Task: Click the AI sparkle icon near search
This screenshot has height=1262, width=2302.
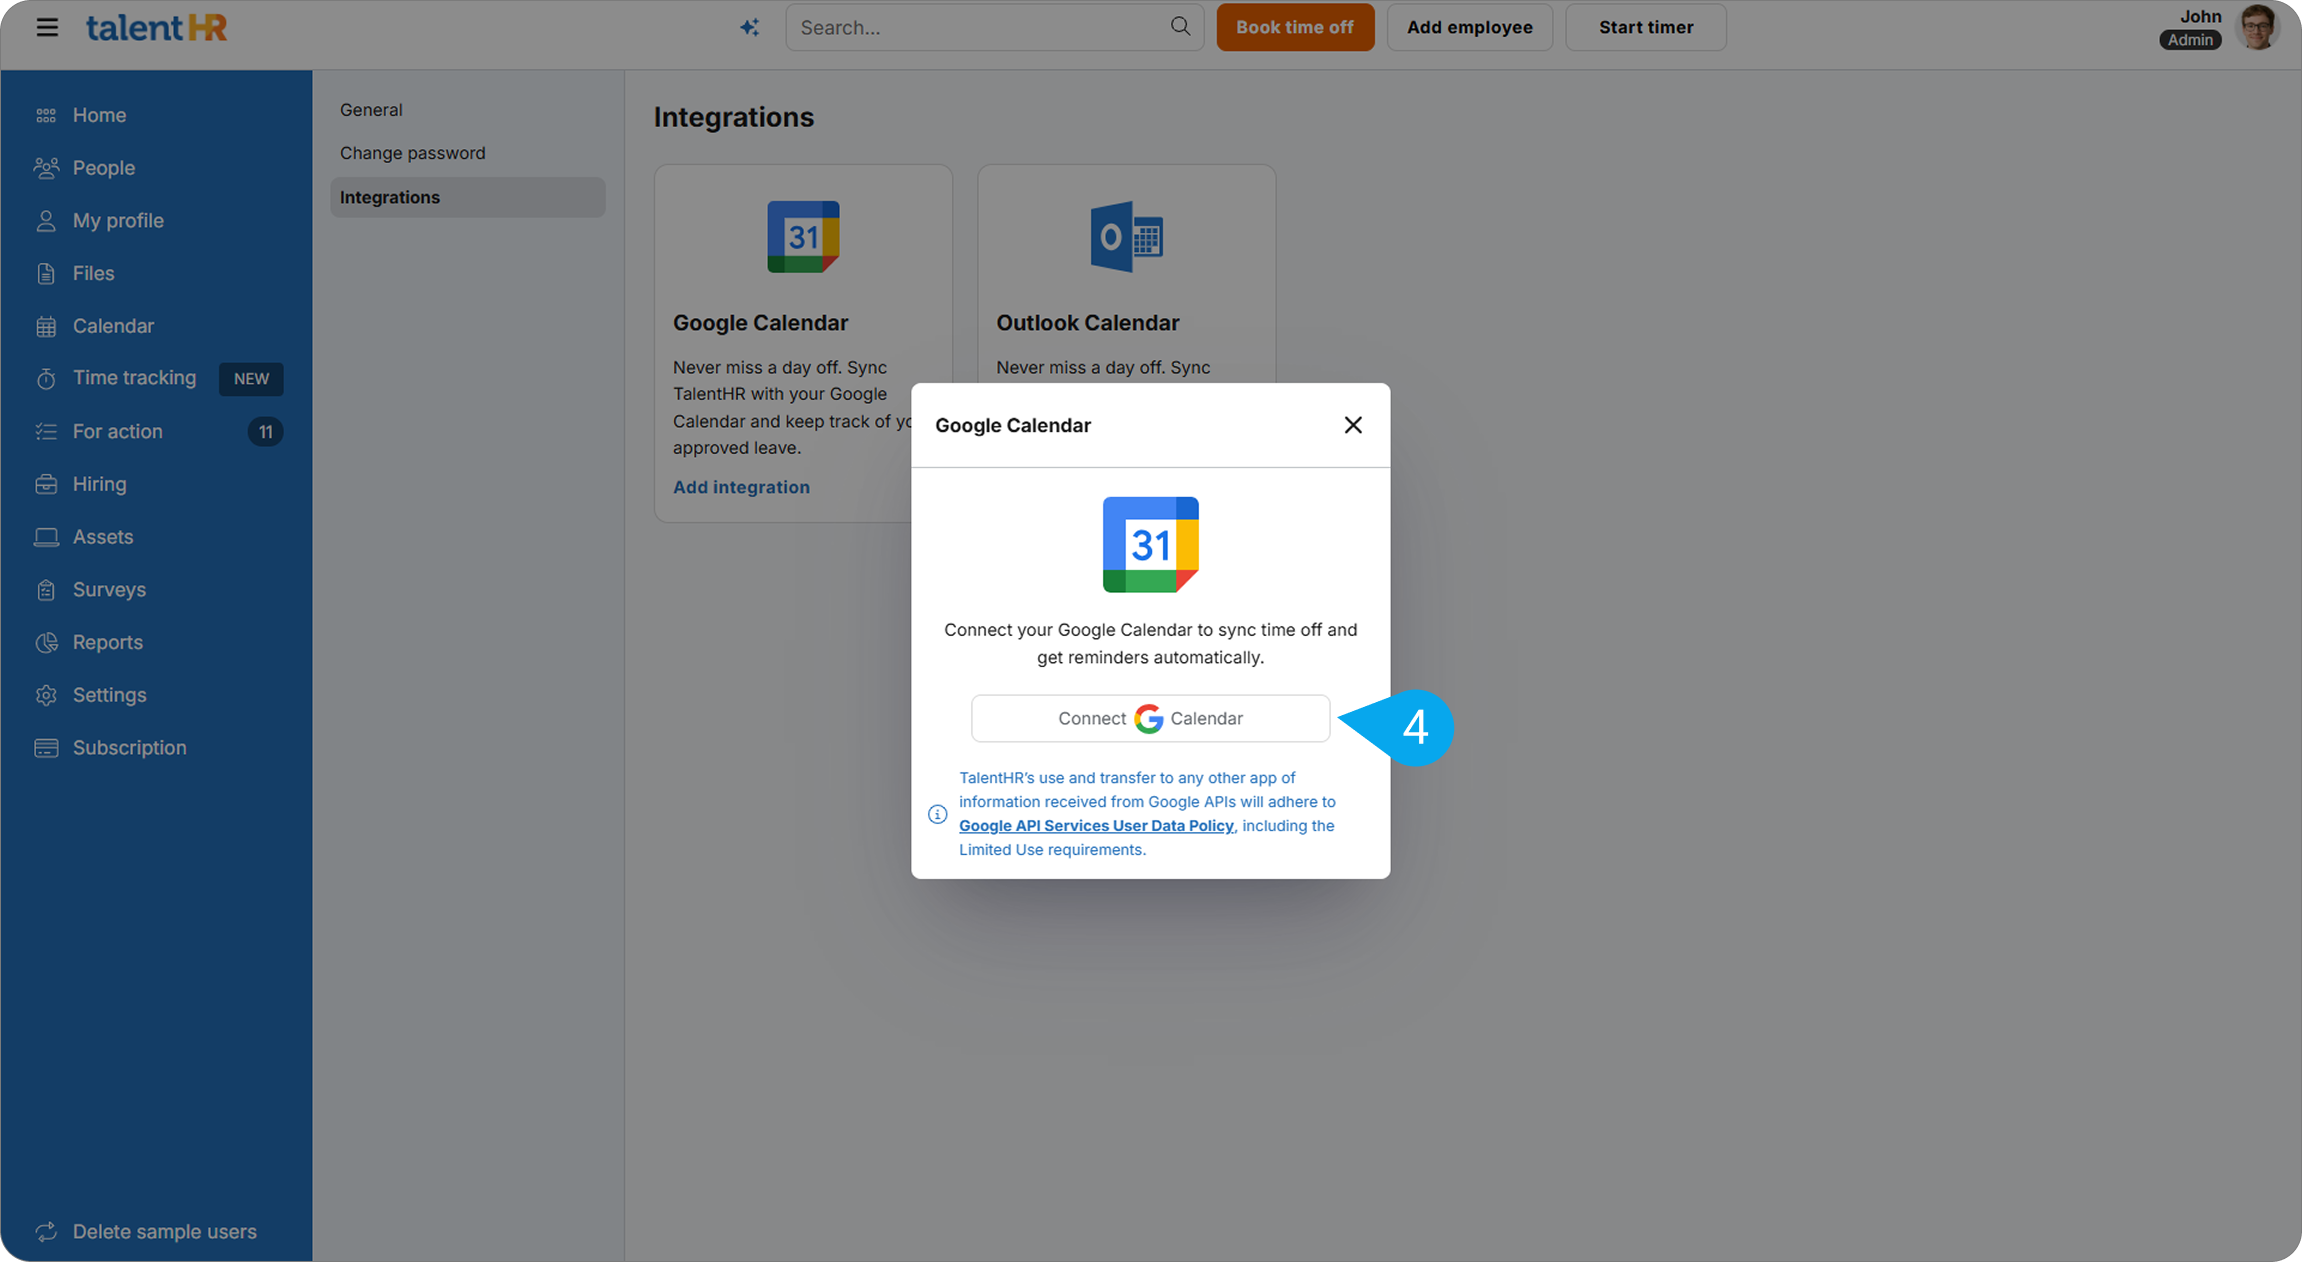Action: [x=750, y=27]
